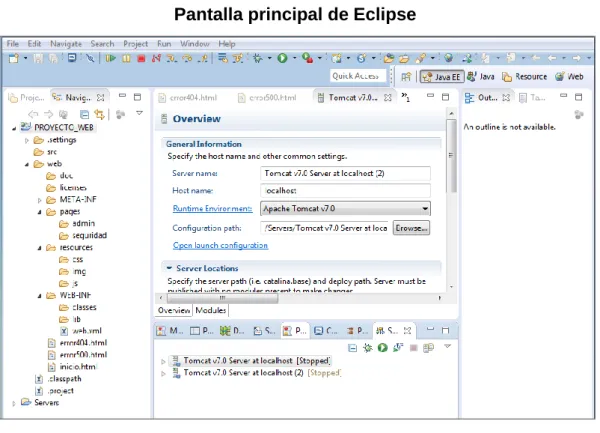Click the New wizard icon in main toolbar
Screen dimensions: 600x433
(14, 58)
